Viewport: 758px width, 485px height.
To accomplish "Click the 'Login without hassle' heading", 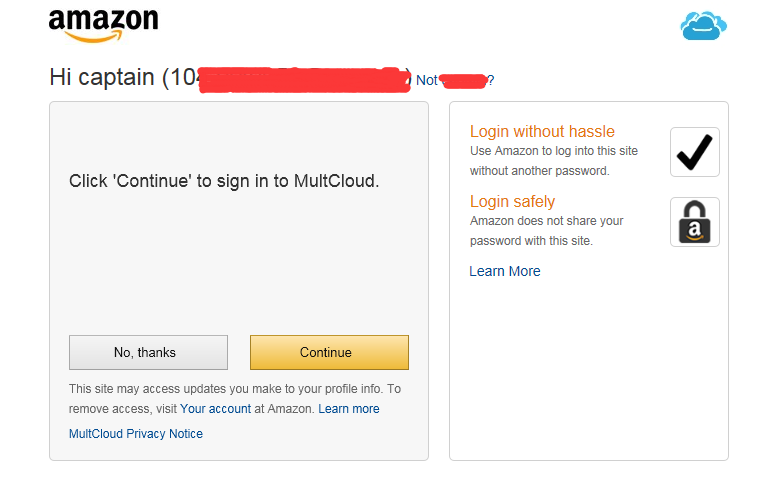I will click(x=542, y=131).
